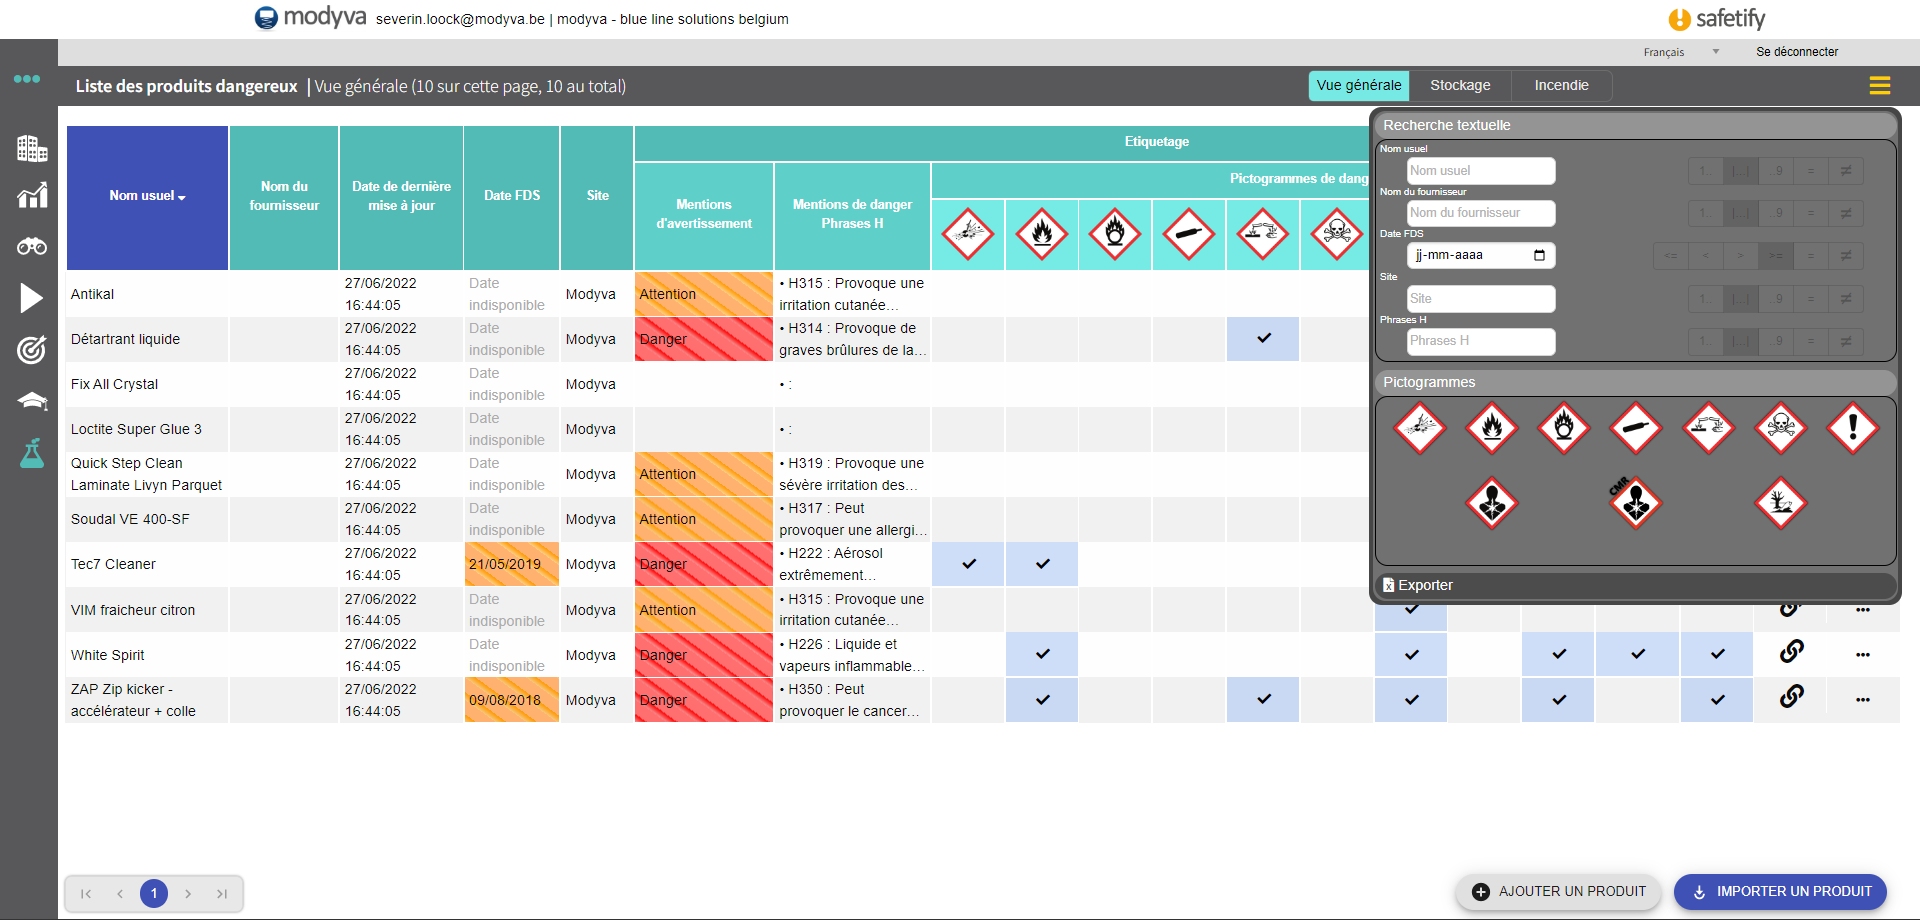The image size is (1920, 920).
Task: Select 'equals' operator for Phrases H filter
Action: (1811, 341)
